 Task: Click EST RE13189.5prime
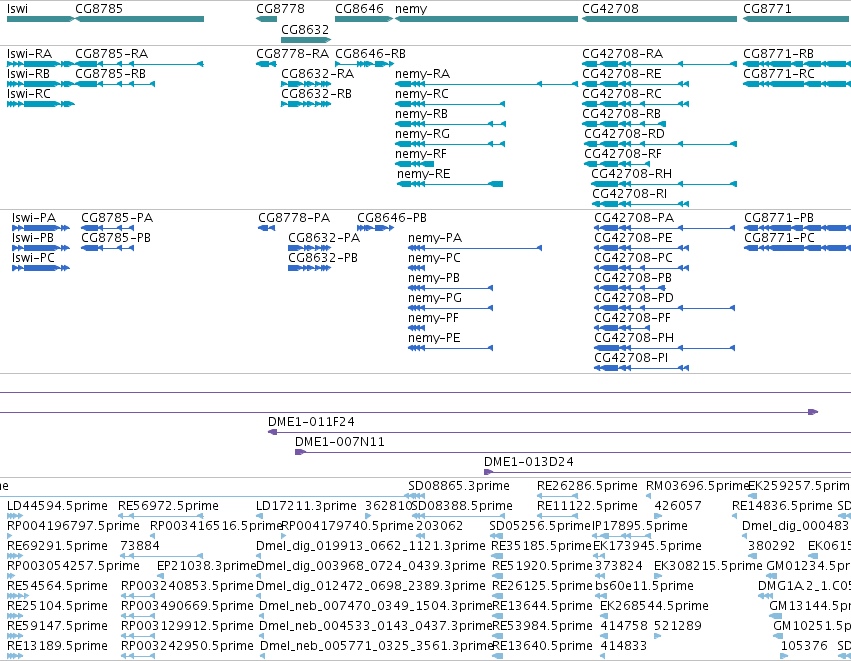15,656
